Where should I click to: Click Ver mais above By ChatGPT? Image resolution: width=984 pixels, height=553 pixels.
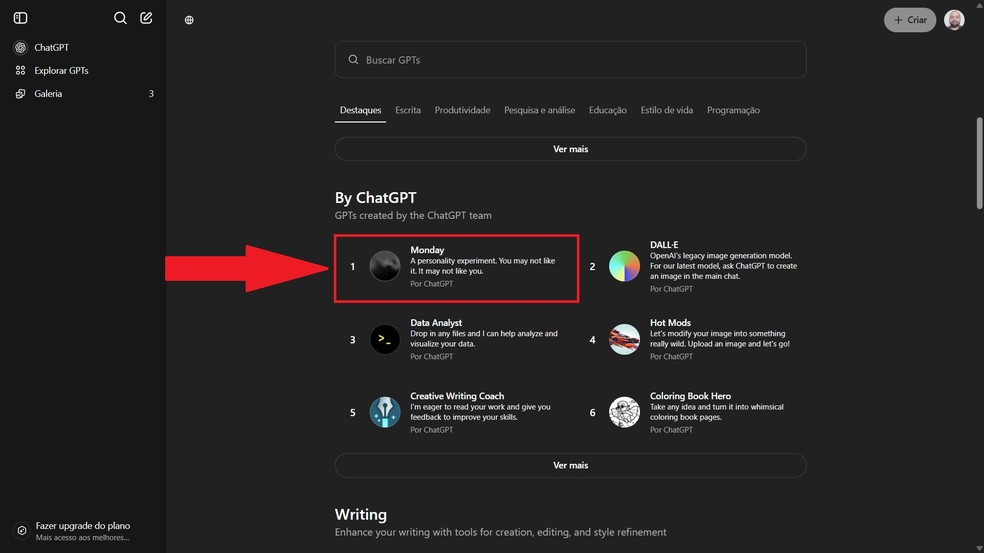570,149
